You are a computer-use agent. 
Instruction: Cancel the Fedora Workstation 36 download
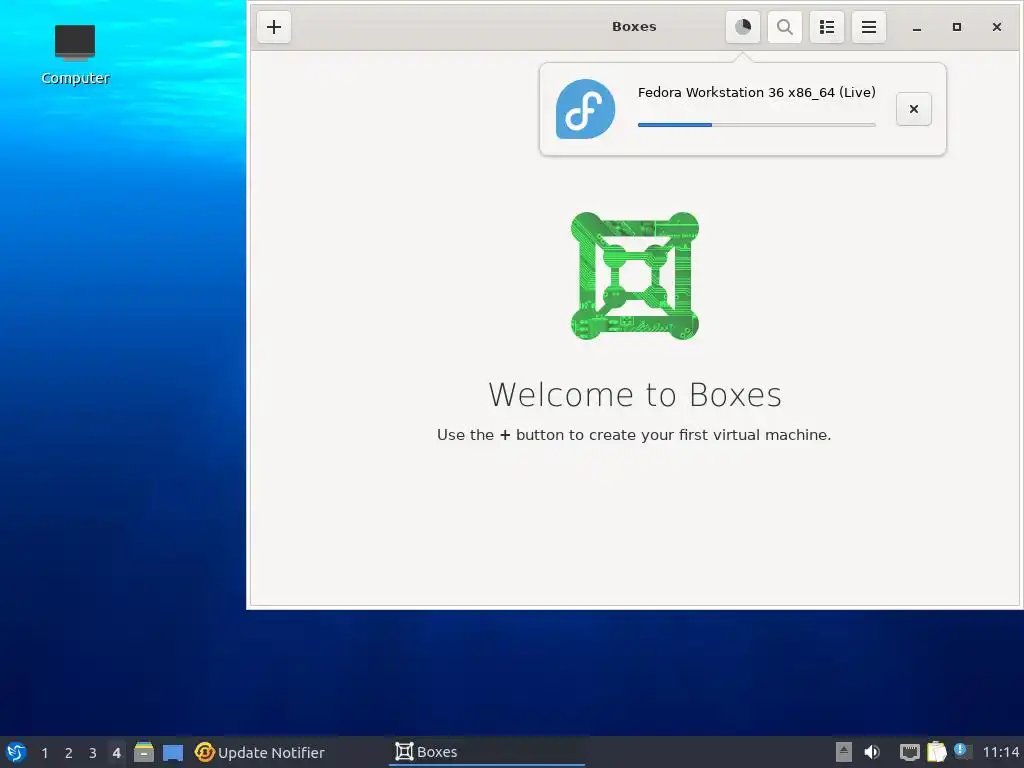click(914, 109)
